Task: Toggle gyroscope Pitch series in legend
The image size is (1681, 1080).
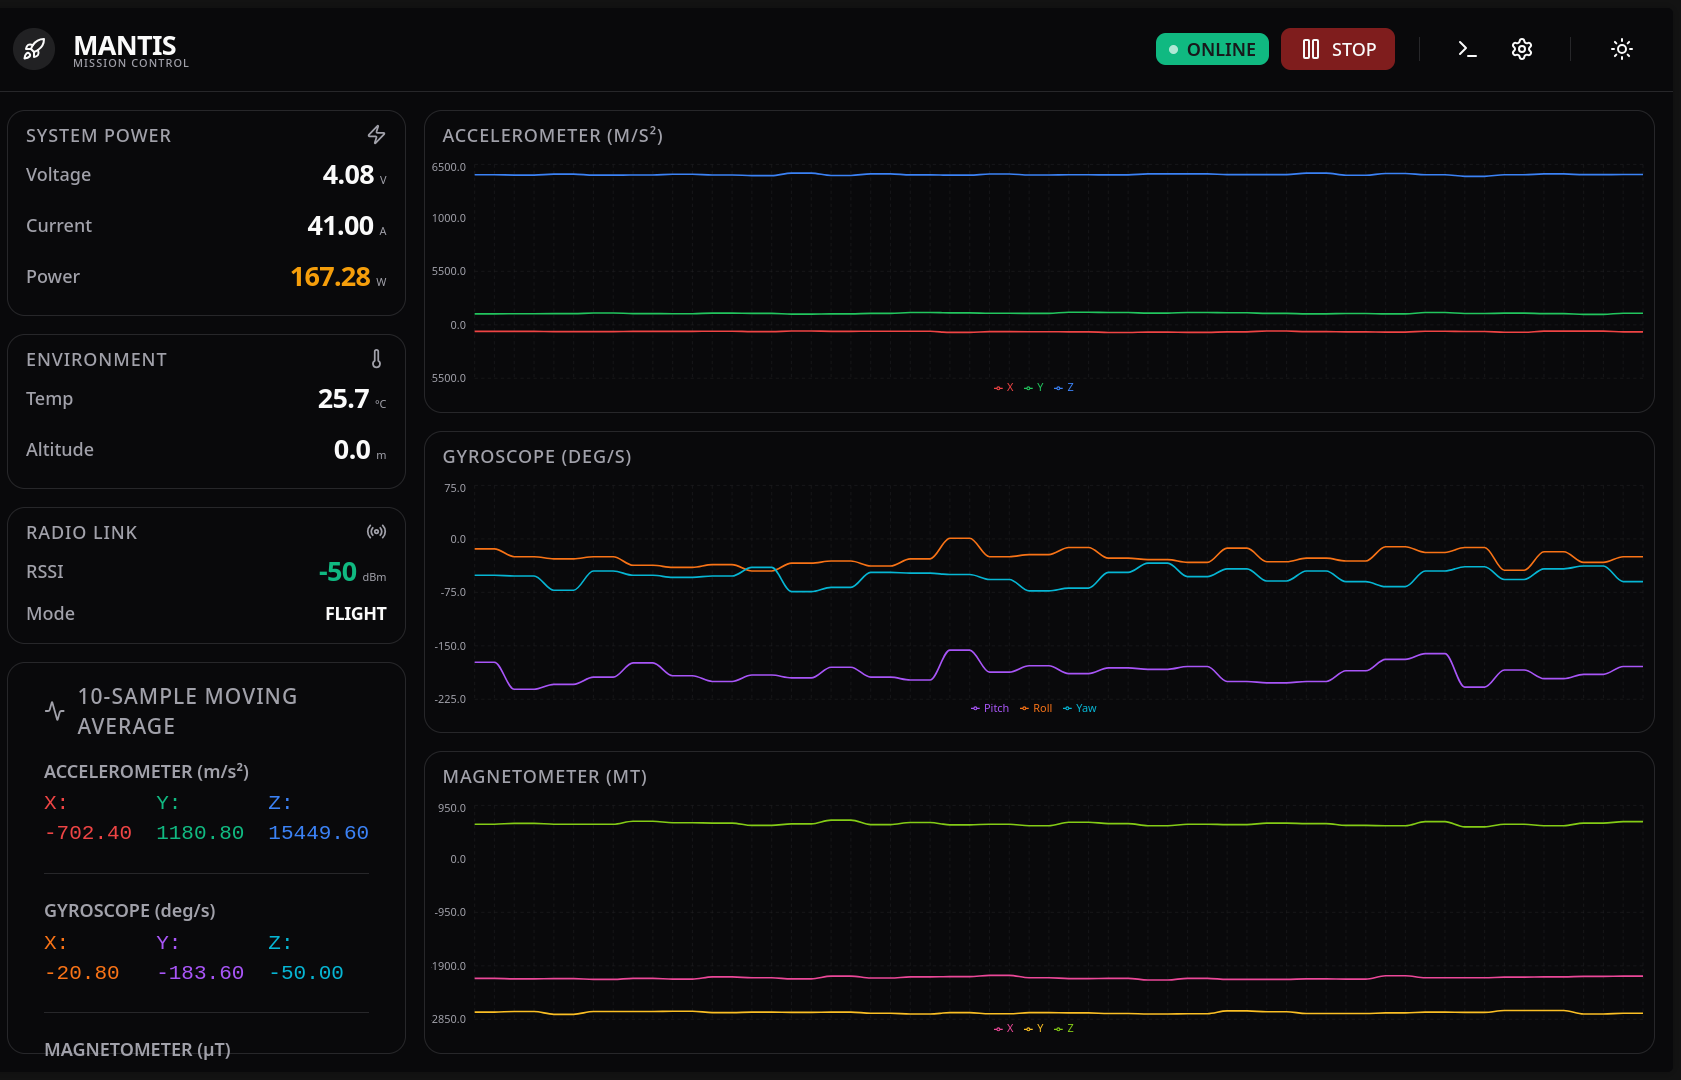Action: tap(990, 708)
